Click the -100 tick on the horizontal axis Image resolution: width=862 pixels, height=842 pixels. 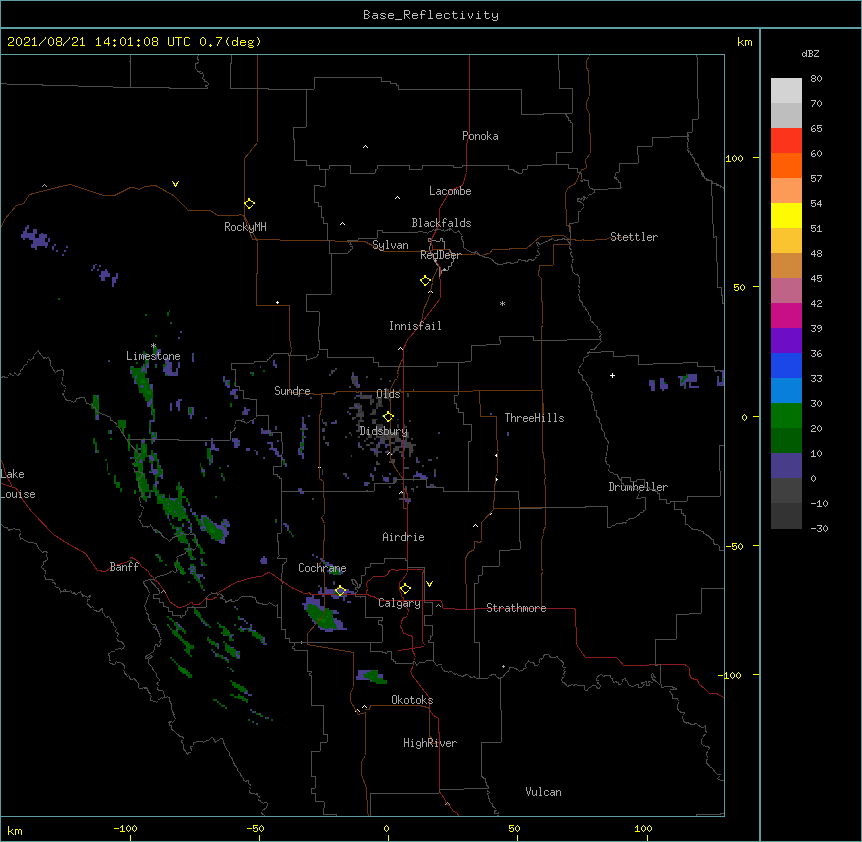(x=125, y=828)
